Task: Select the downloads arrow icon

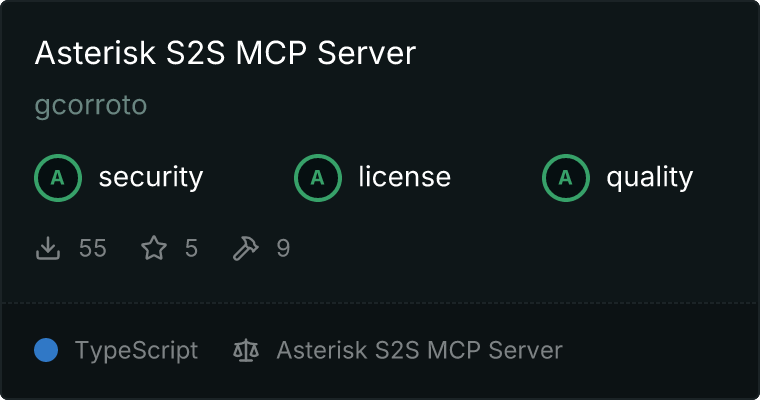Action: pos(48,248)
